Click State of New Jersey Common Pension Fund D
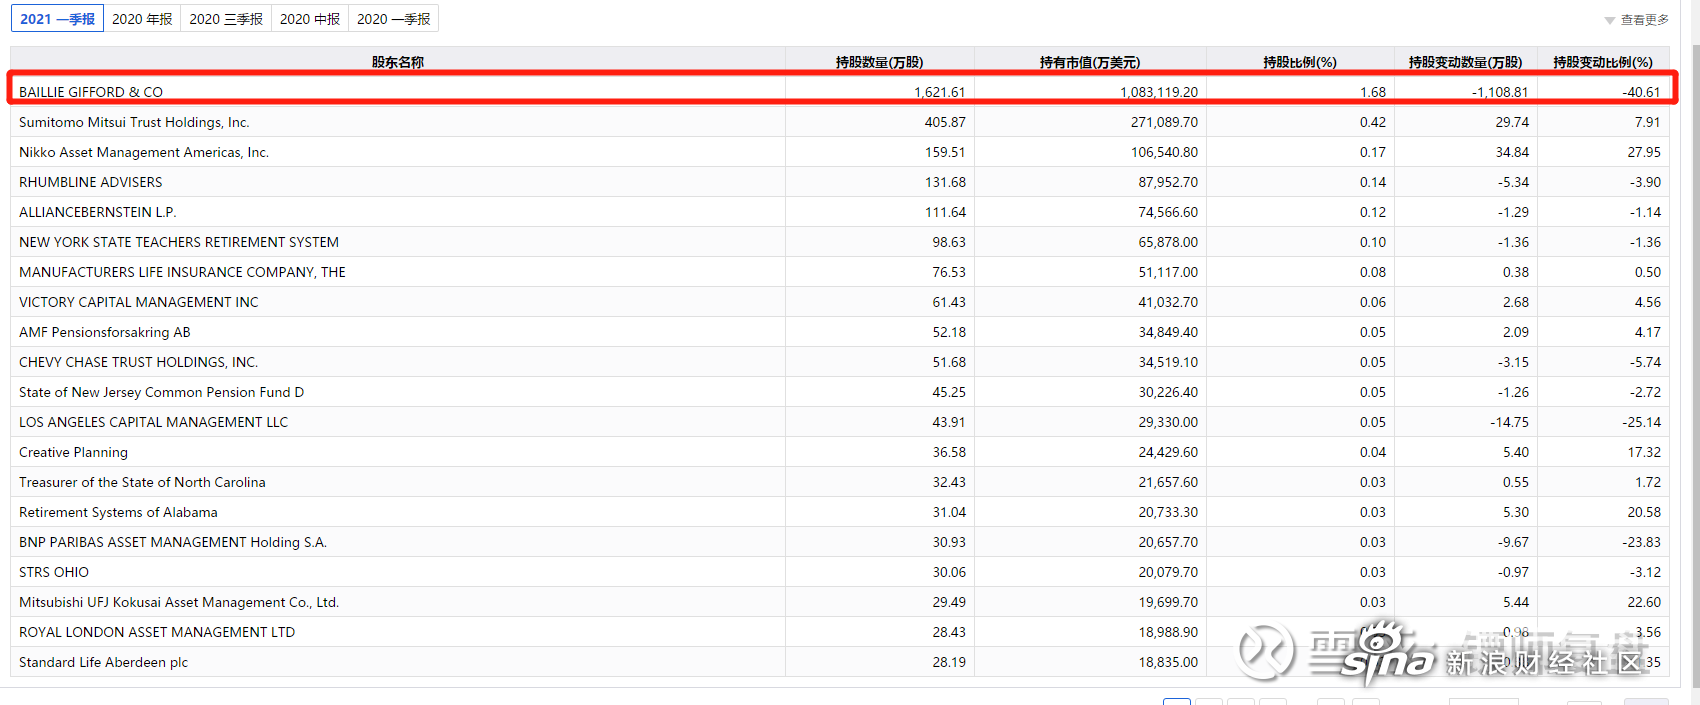1700x705 pixels. click(x=161, y=392)
